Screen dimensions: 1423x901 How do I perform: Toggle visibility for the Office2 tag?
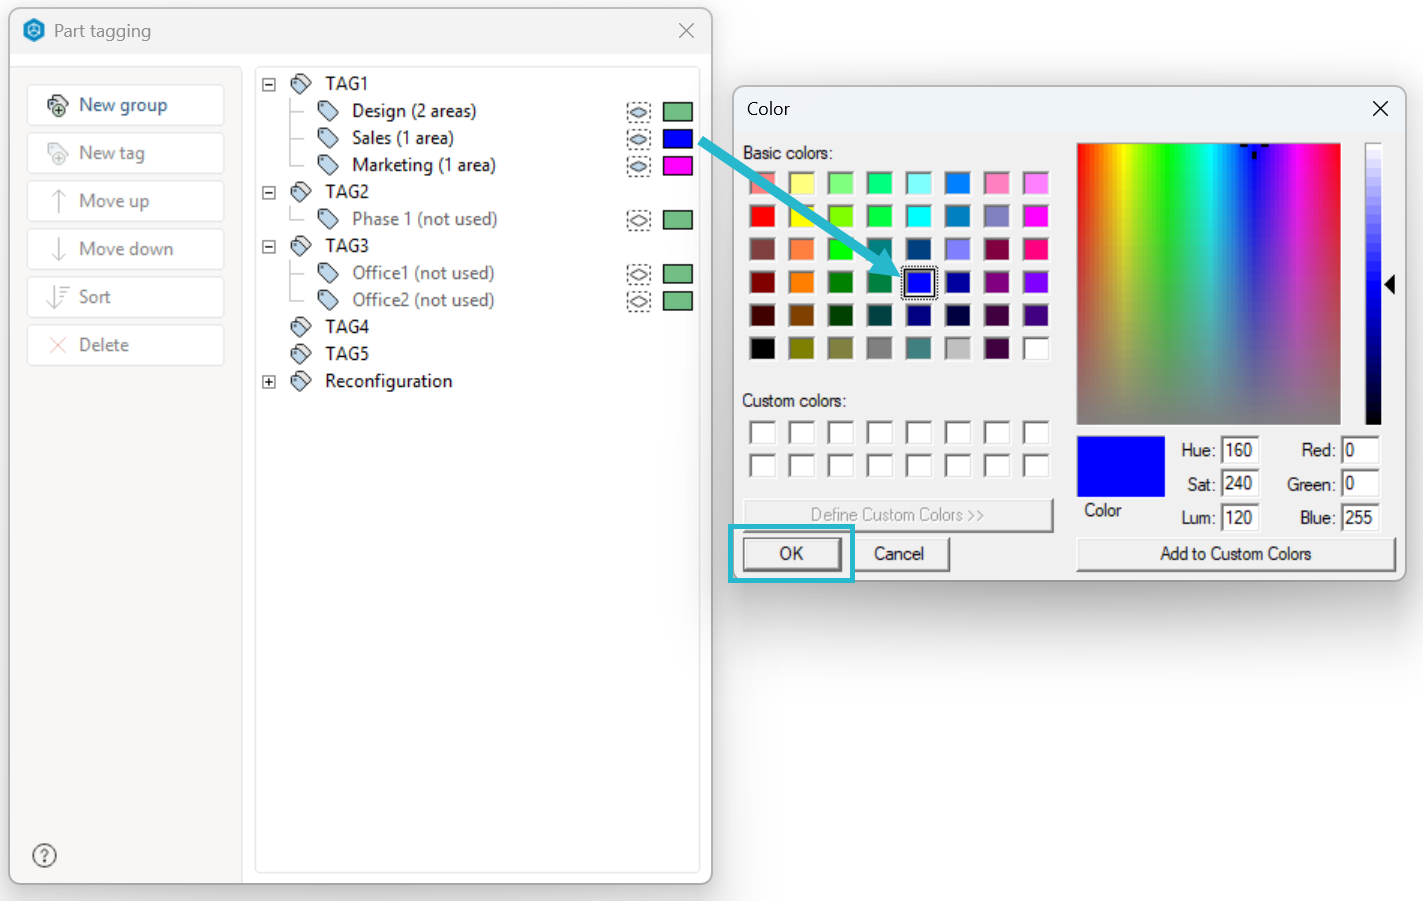click(639, 301)
